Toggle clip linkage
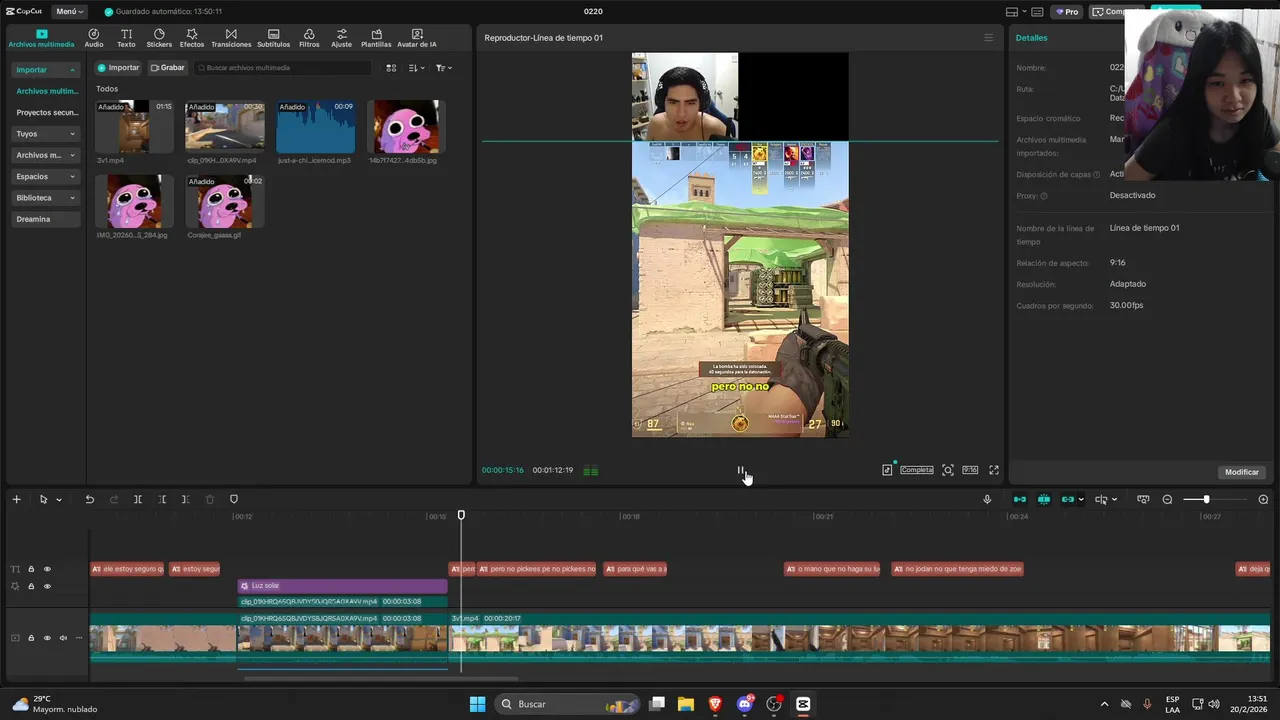The image size is (1280, 720). pos(1068,499)
